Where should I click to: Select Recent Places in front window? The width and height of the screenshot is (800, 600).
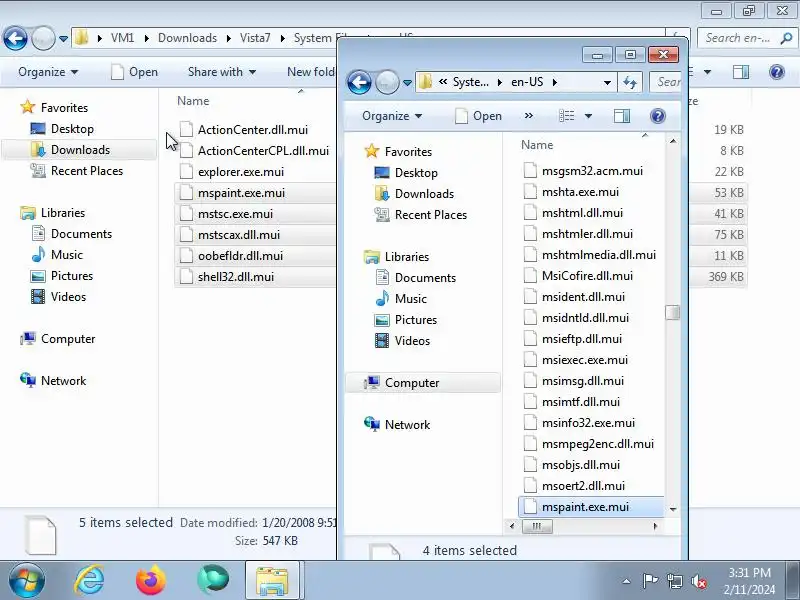click(431, 215)
